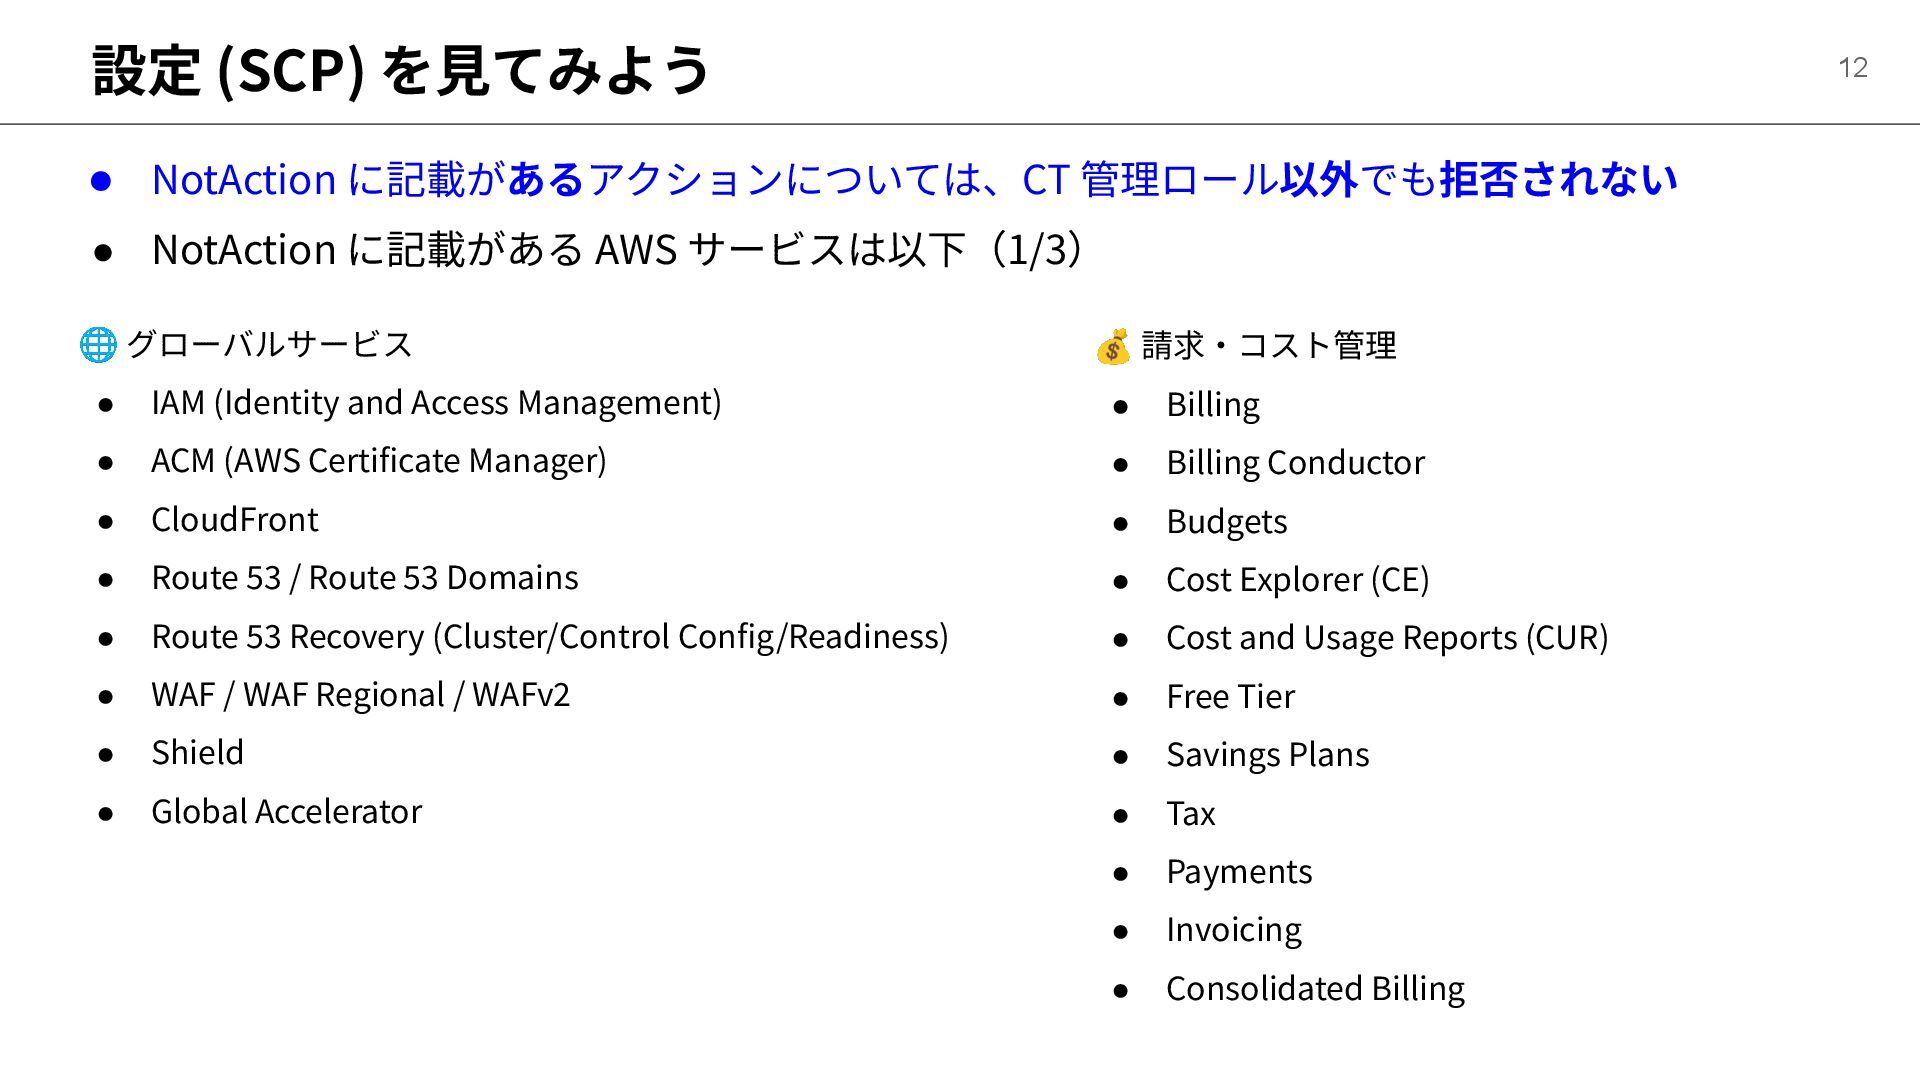Click the 請求・コスト管理 heading

click(x=1269, y=345)
